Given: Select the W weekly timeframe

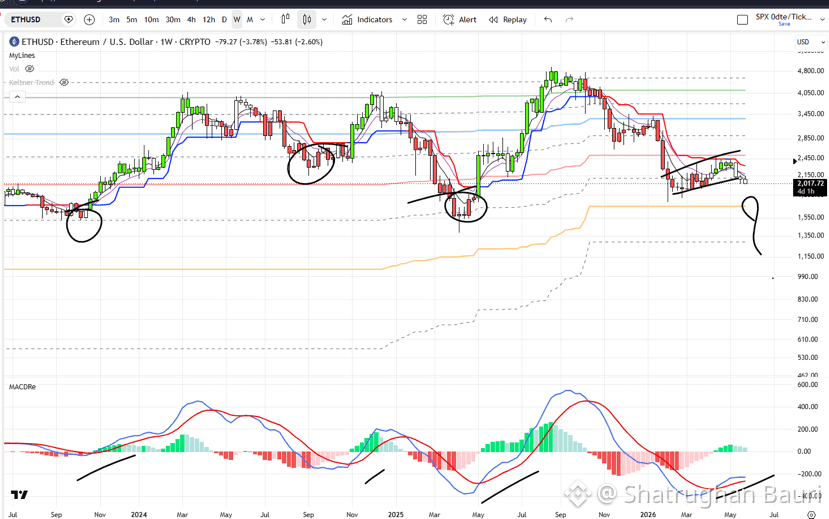Looking at the screenshot, I should pos(237,20).
